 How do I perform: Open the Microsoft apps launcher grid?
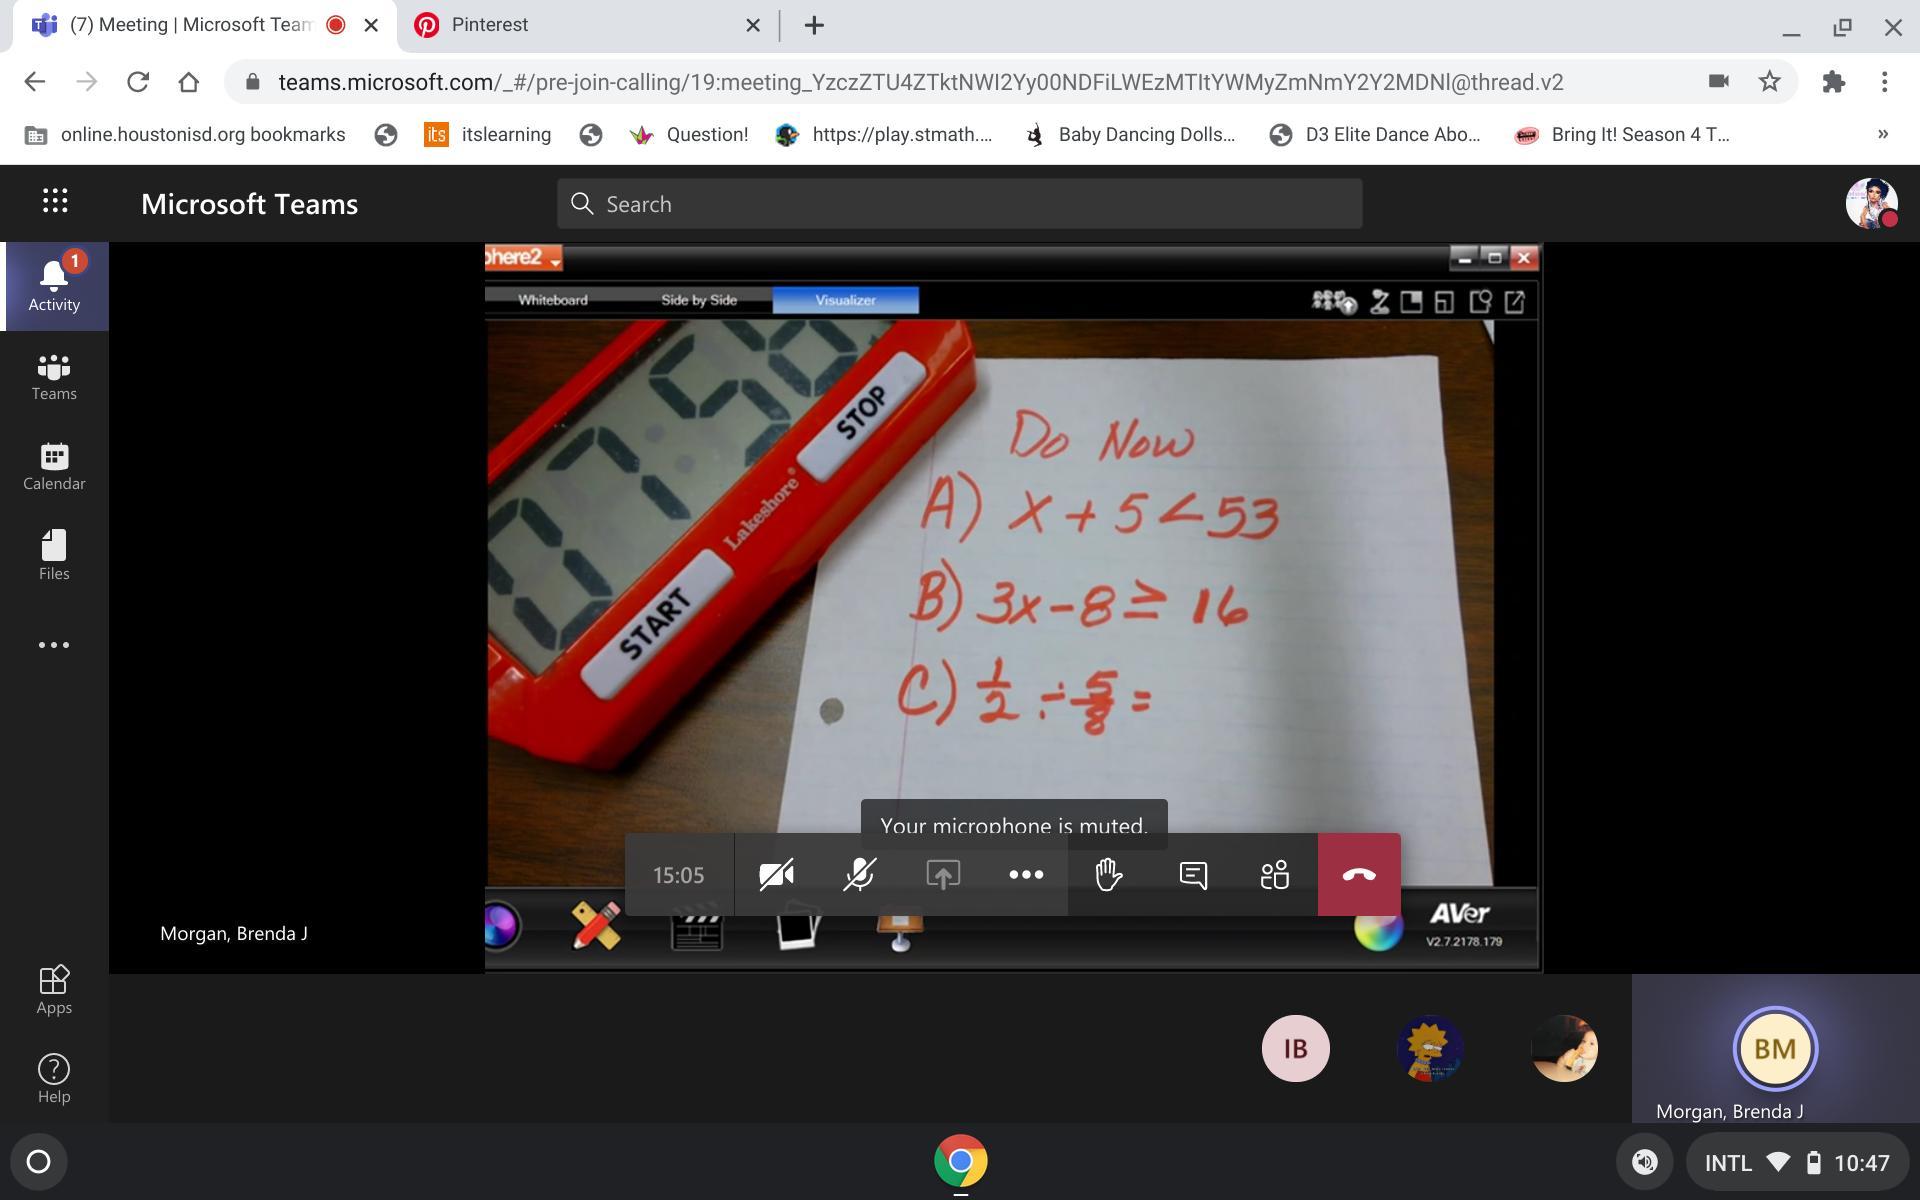[55, 202]
